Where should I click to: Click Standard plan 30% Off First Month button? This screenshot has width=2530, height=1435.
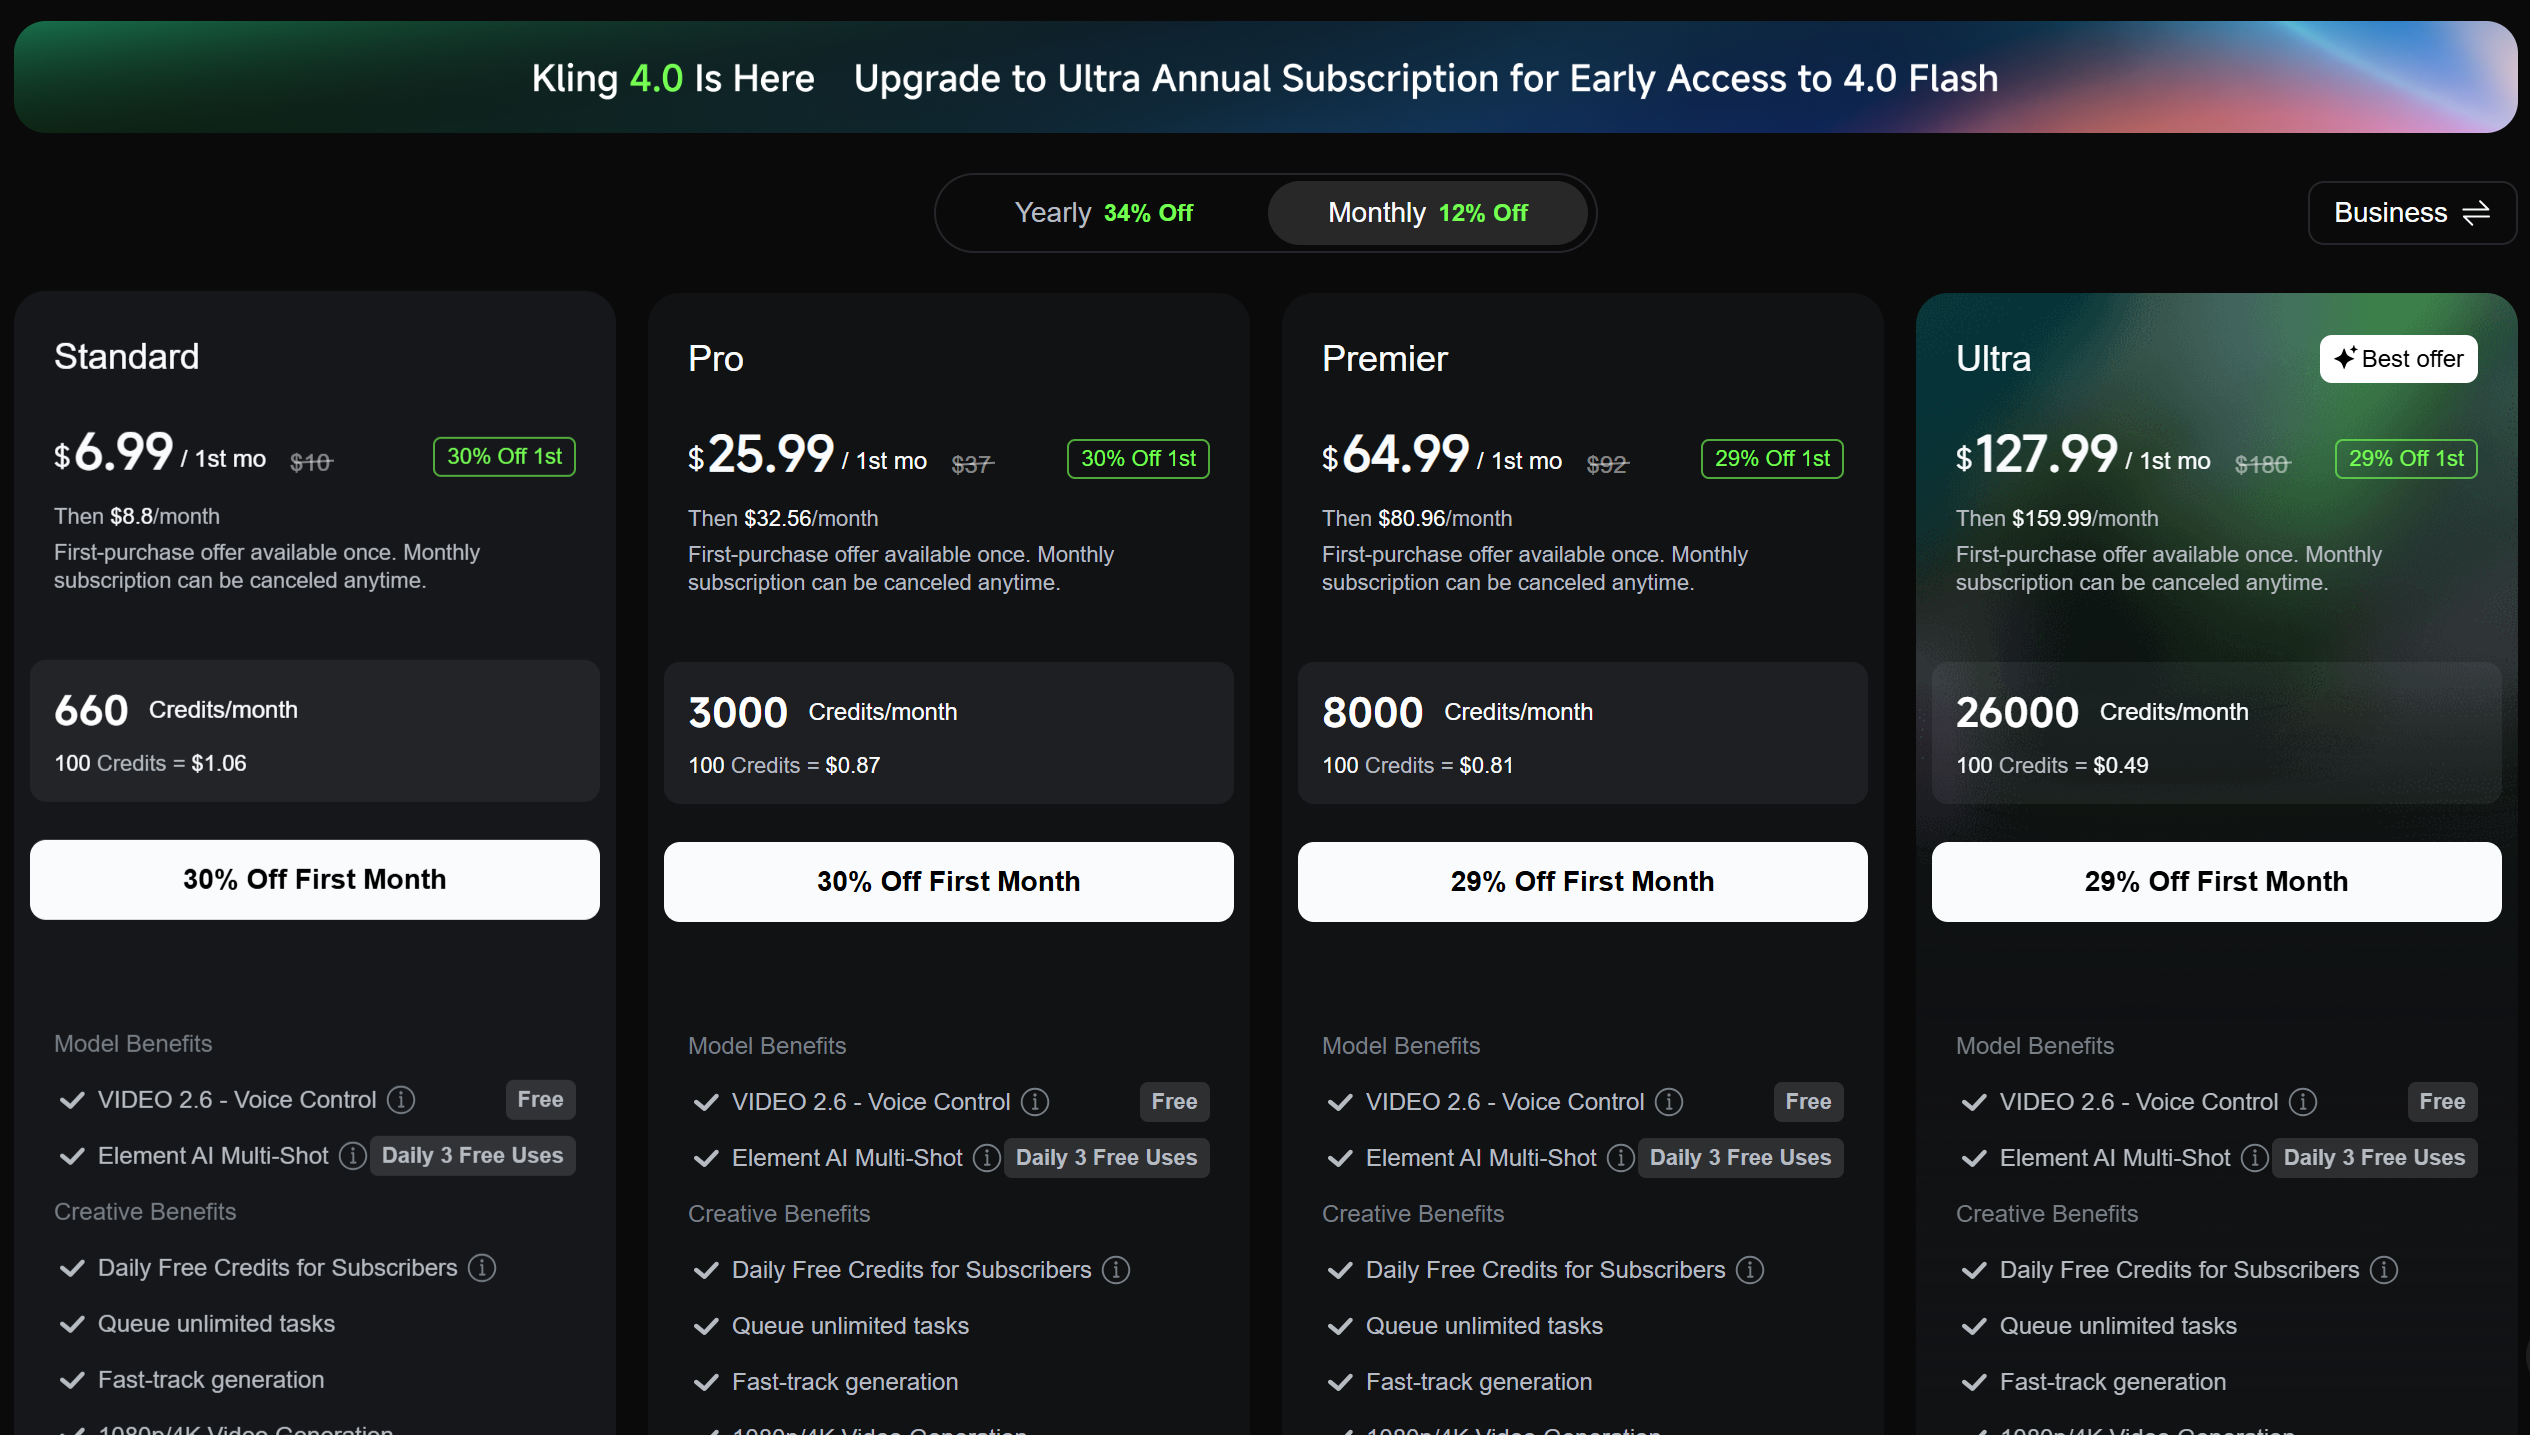click(315, 880)
